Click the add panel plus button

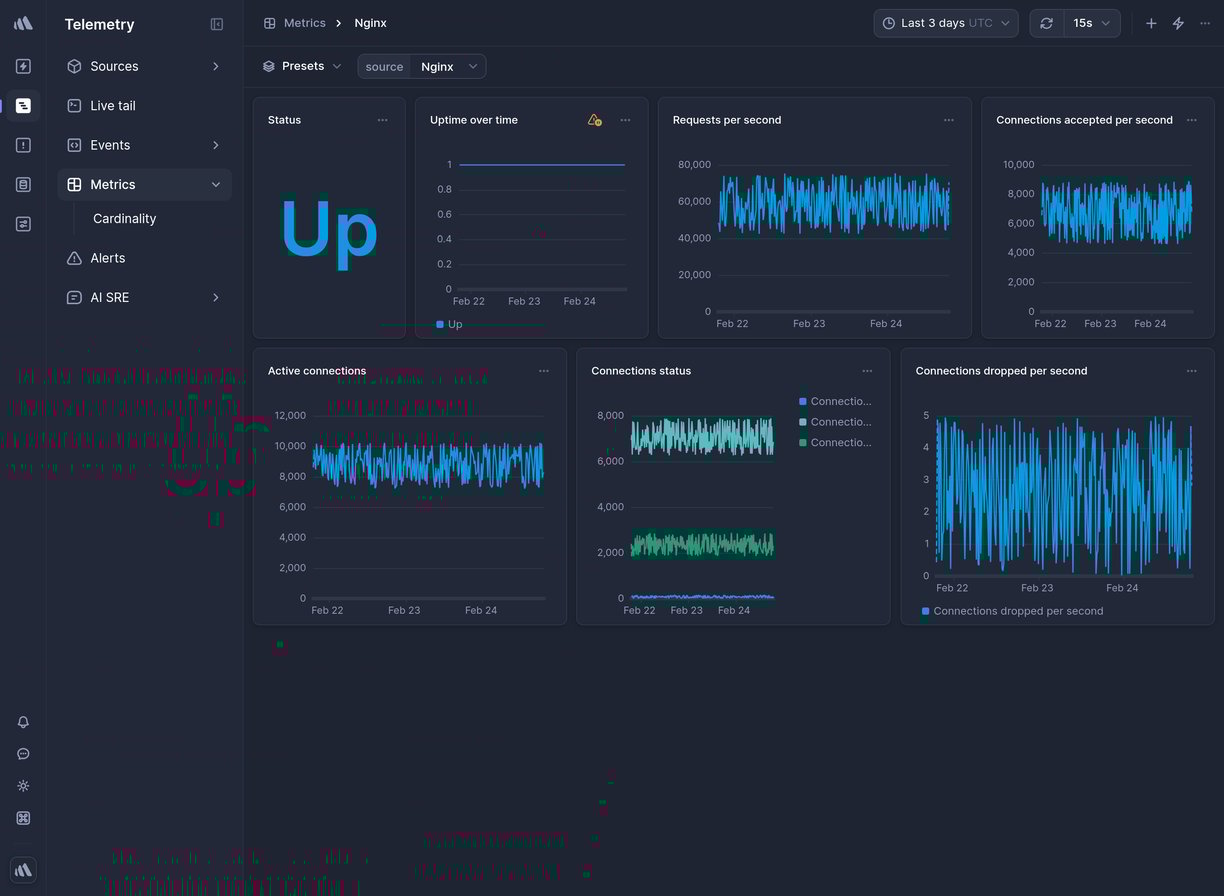point(1151,22)
